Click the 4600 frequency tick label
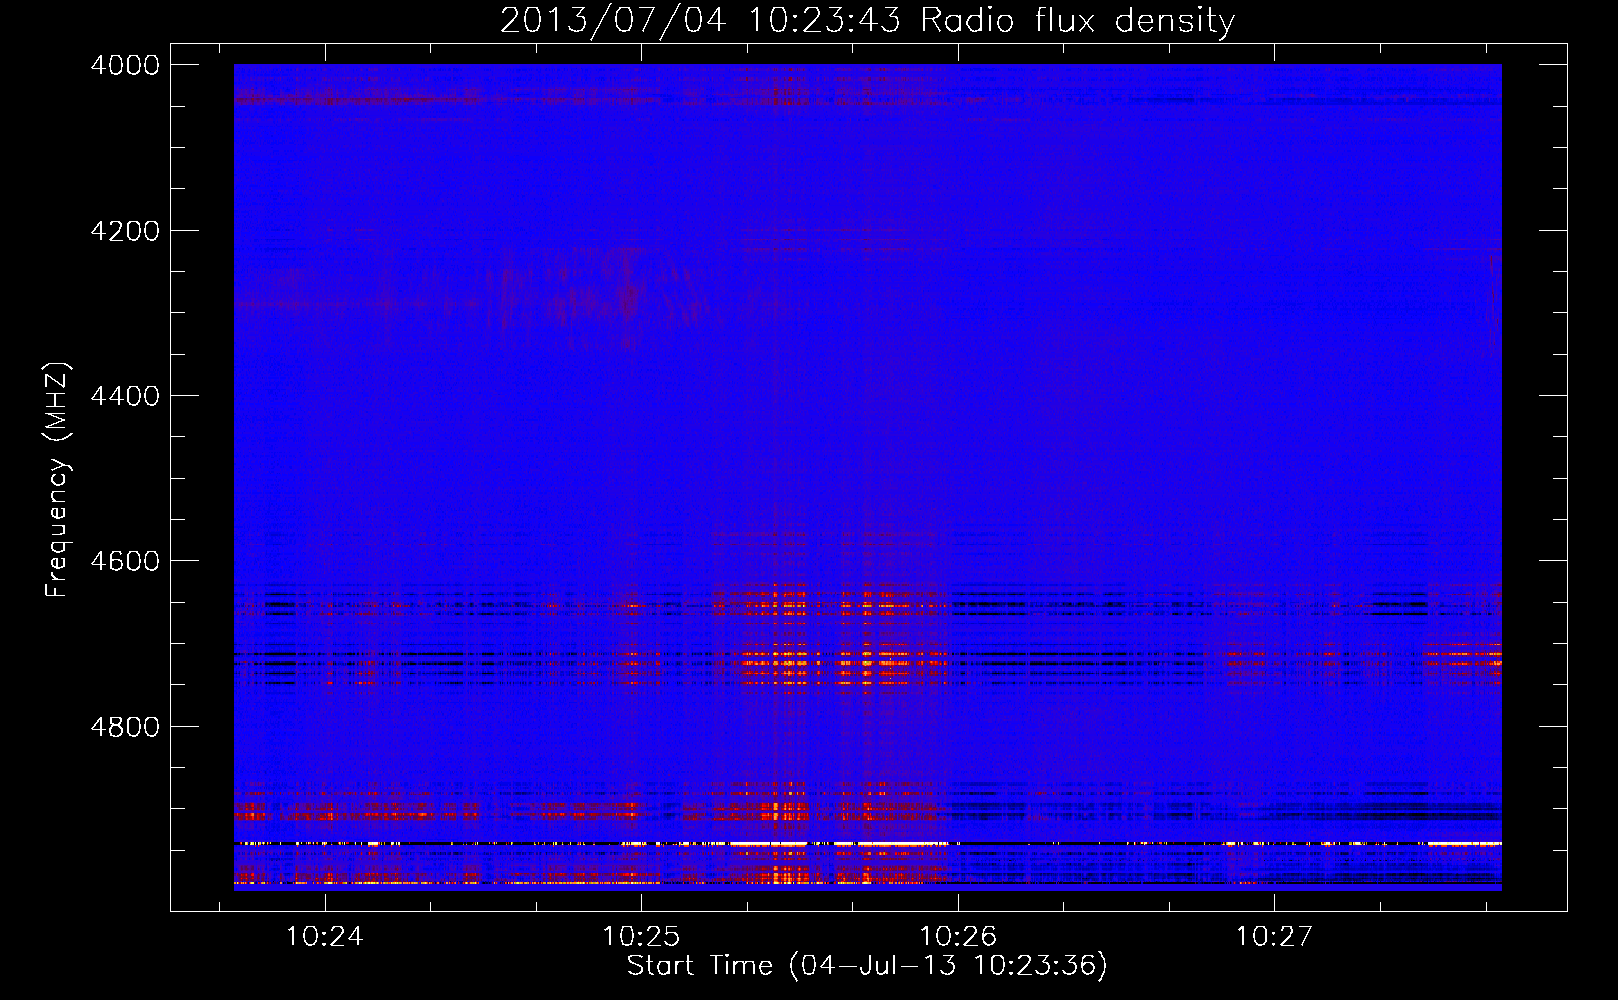Image resolution: width=1618 pixels, height=1000 pixels. point(125,561)
